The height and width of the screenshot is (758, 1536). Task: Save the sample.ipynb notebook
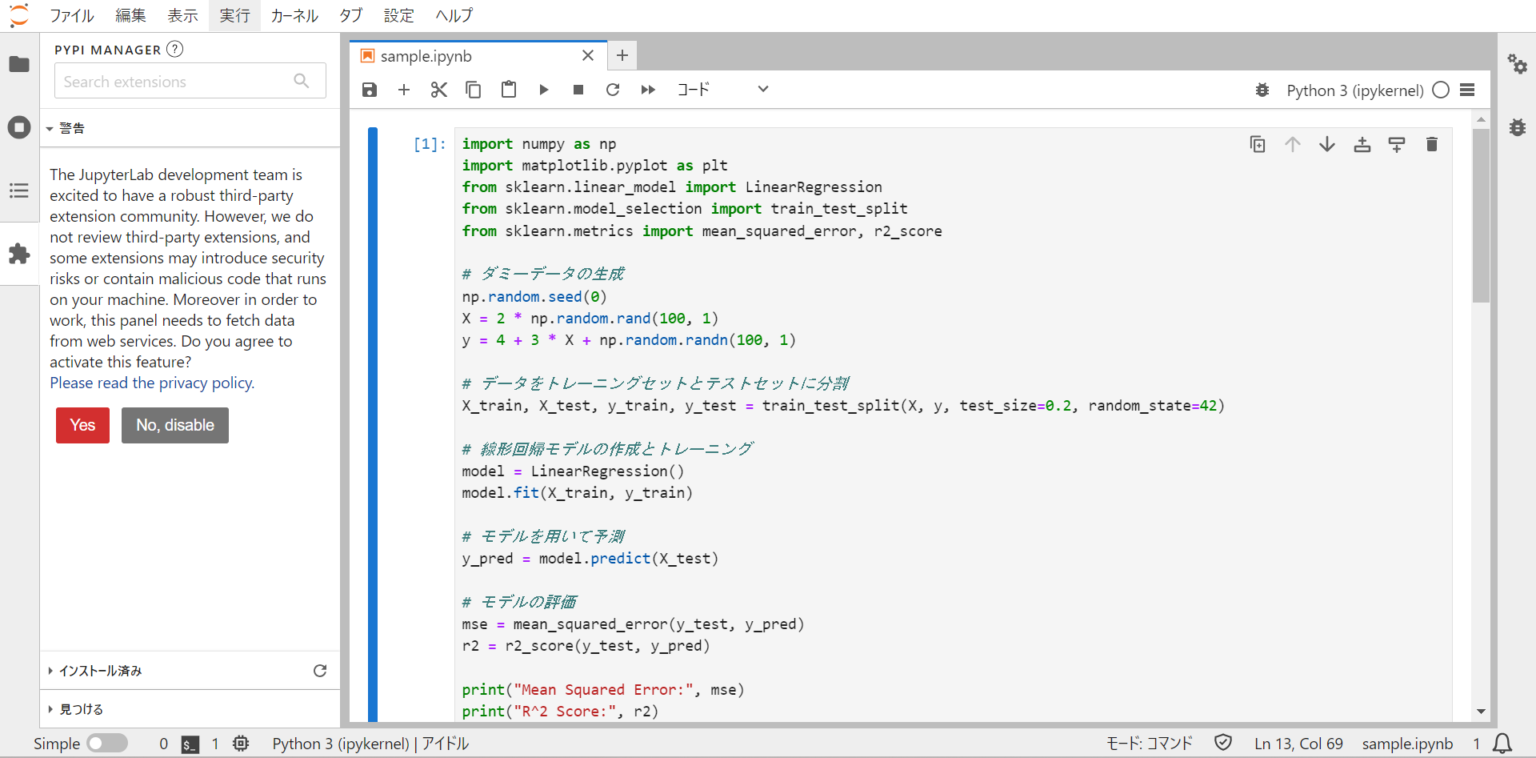[x=369, y=89]
